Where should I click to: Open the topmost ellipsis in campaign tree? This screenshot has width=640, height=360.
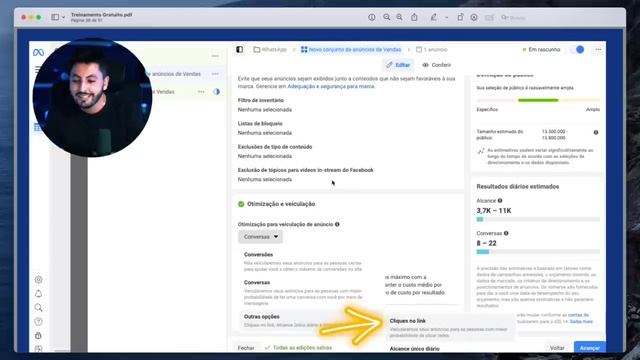coord(215,56)
